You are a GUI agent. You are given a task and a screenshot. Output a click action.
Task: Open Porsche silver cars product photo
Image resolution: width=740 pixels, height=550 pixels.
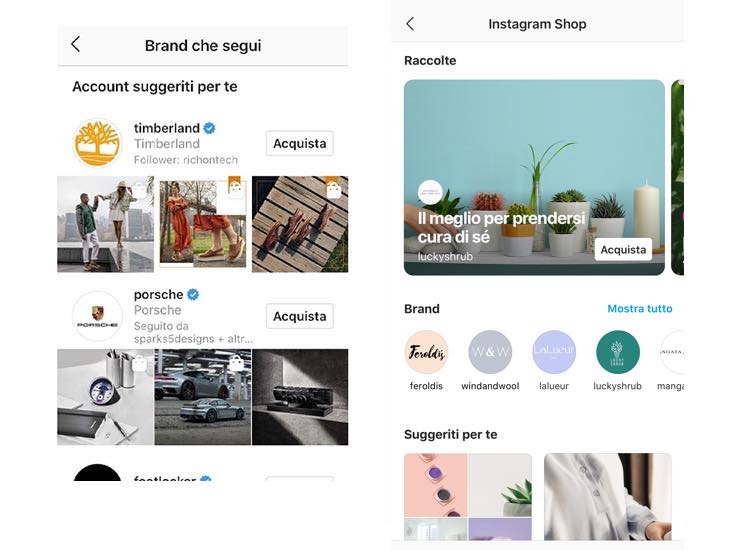point(203,397)
